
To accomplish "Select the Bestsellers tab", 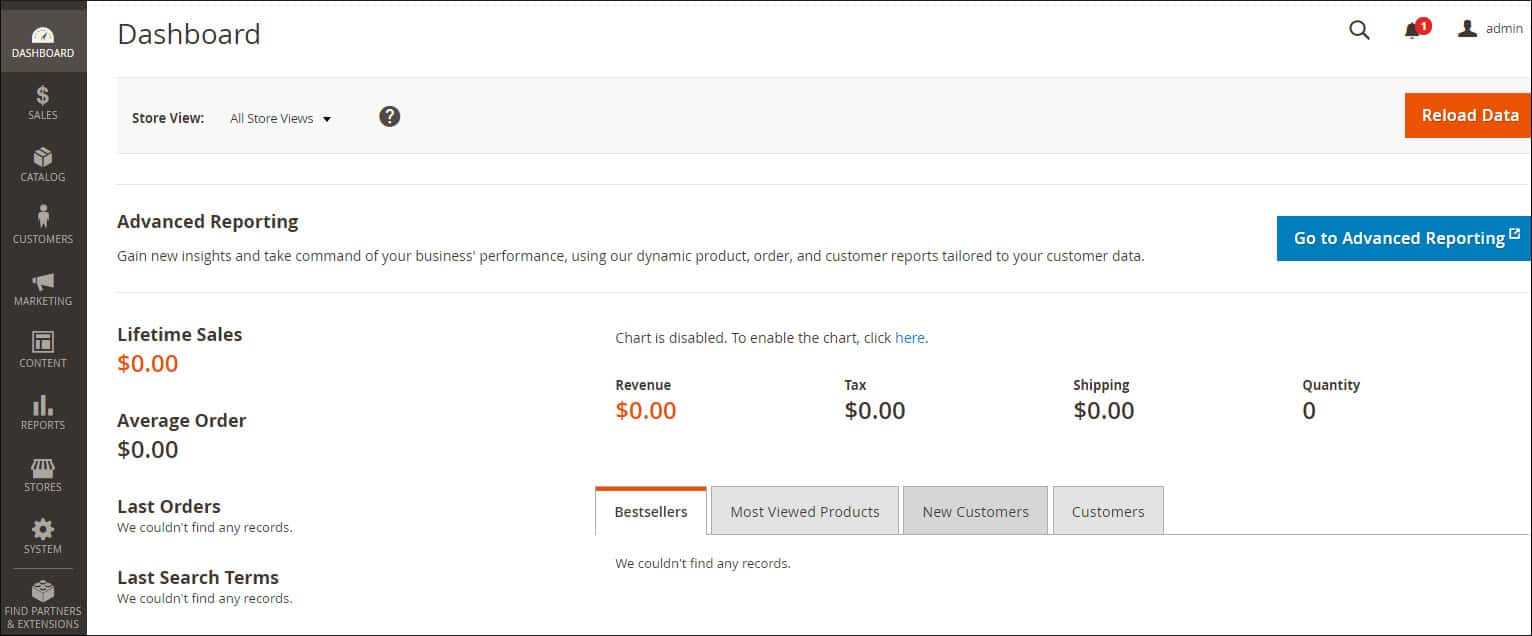I will (651, 511).
